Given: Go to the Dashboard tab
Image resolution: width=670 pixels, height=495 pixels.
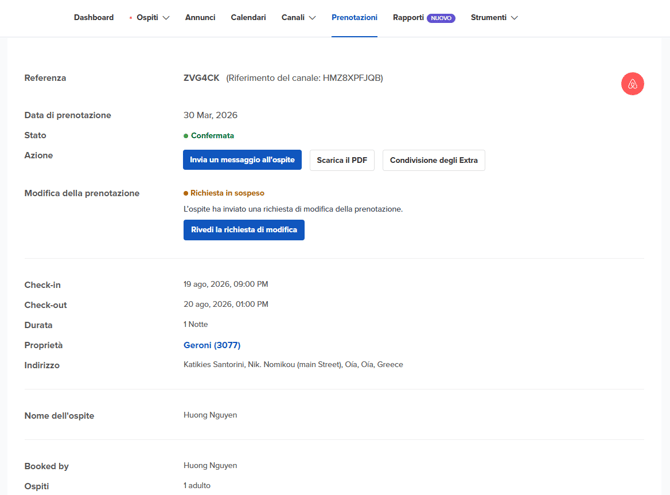Looking at the screenshot, I should point(94,18).
